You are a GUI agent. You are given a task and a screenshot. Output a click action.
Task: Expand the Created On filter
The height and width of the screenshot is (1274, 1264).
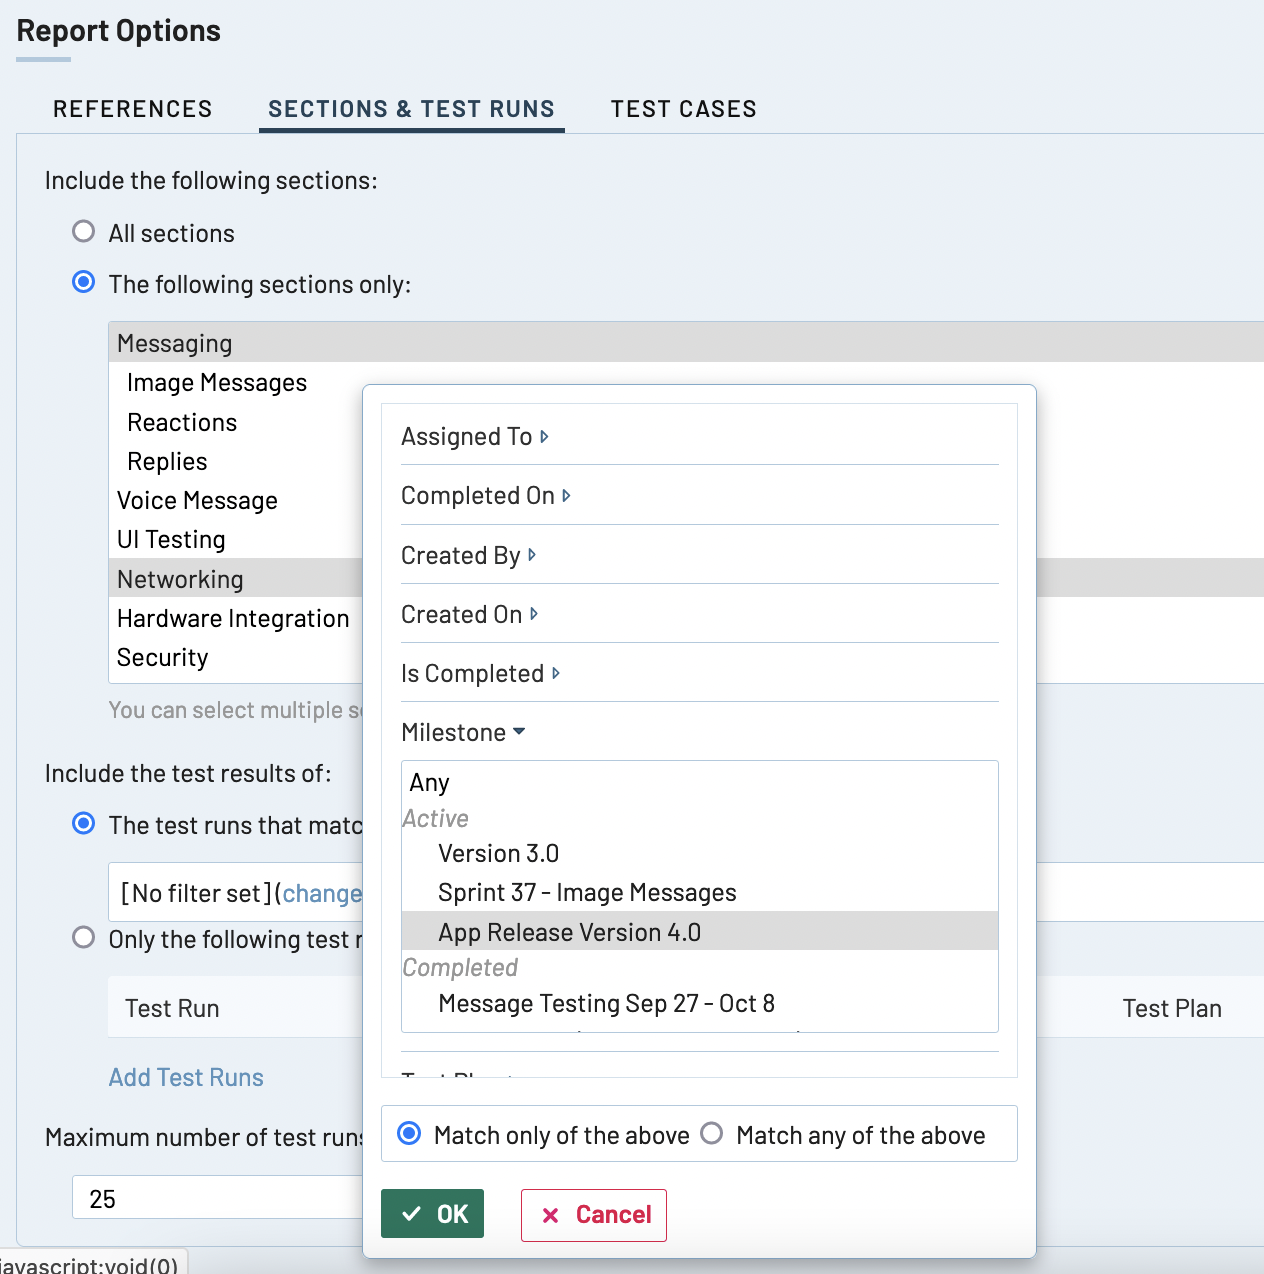469,614
